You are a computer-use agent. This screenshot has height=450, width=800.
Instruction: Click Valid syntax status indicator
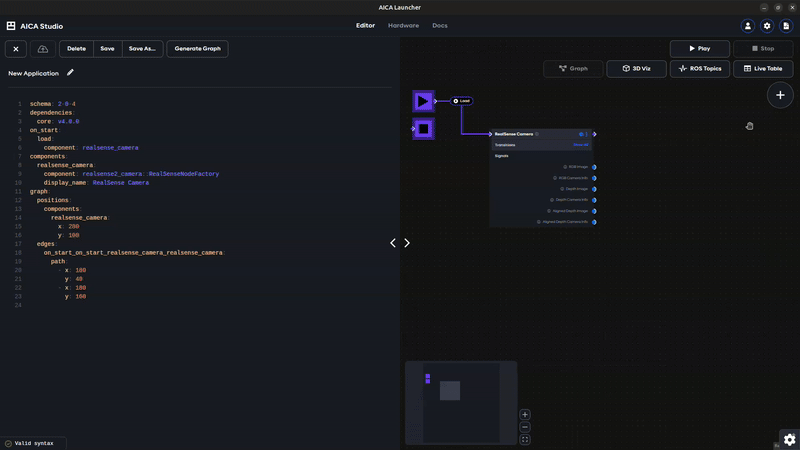(x=34, y=443)
